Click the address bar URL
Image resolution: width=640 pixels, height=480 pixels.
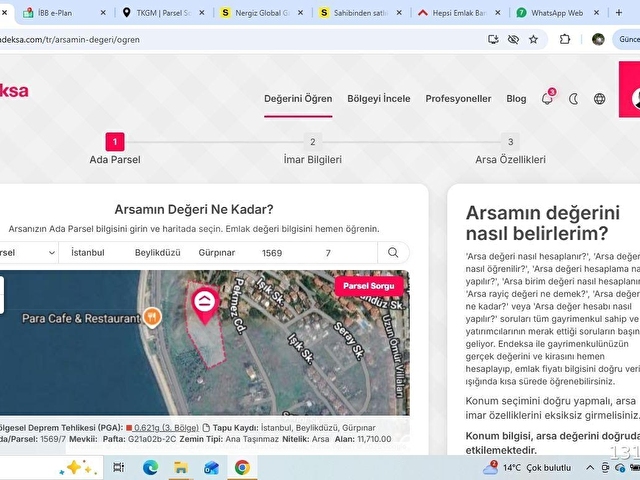[70, 40]
